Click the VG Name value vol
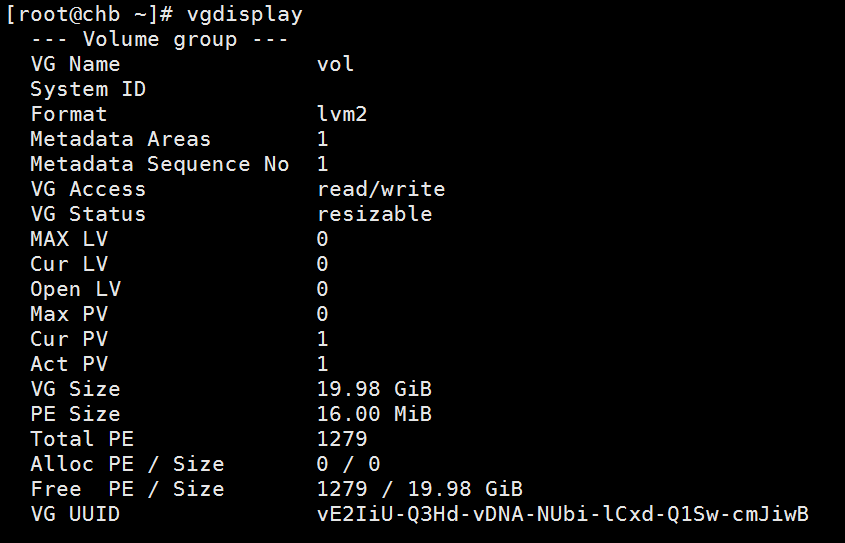Screen dimensions: 845x543 pos(335,64)
